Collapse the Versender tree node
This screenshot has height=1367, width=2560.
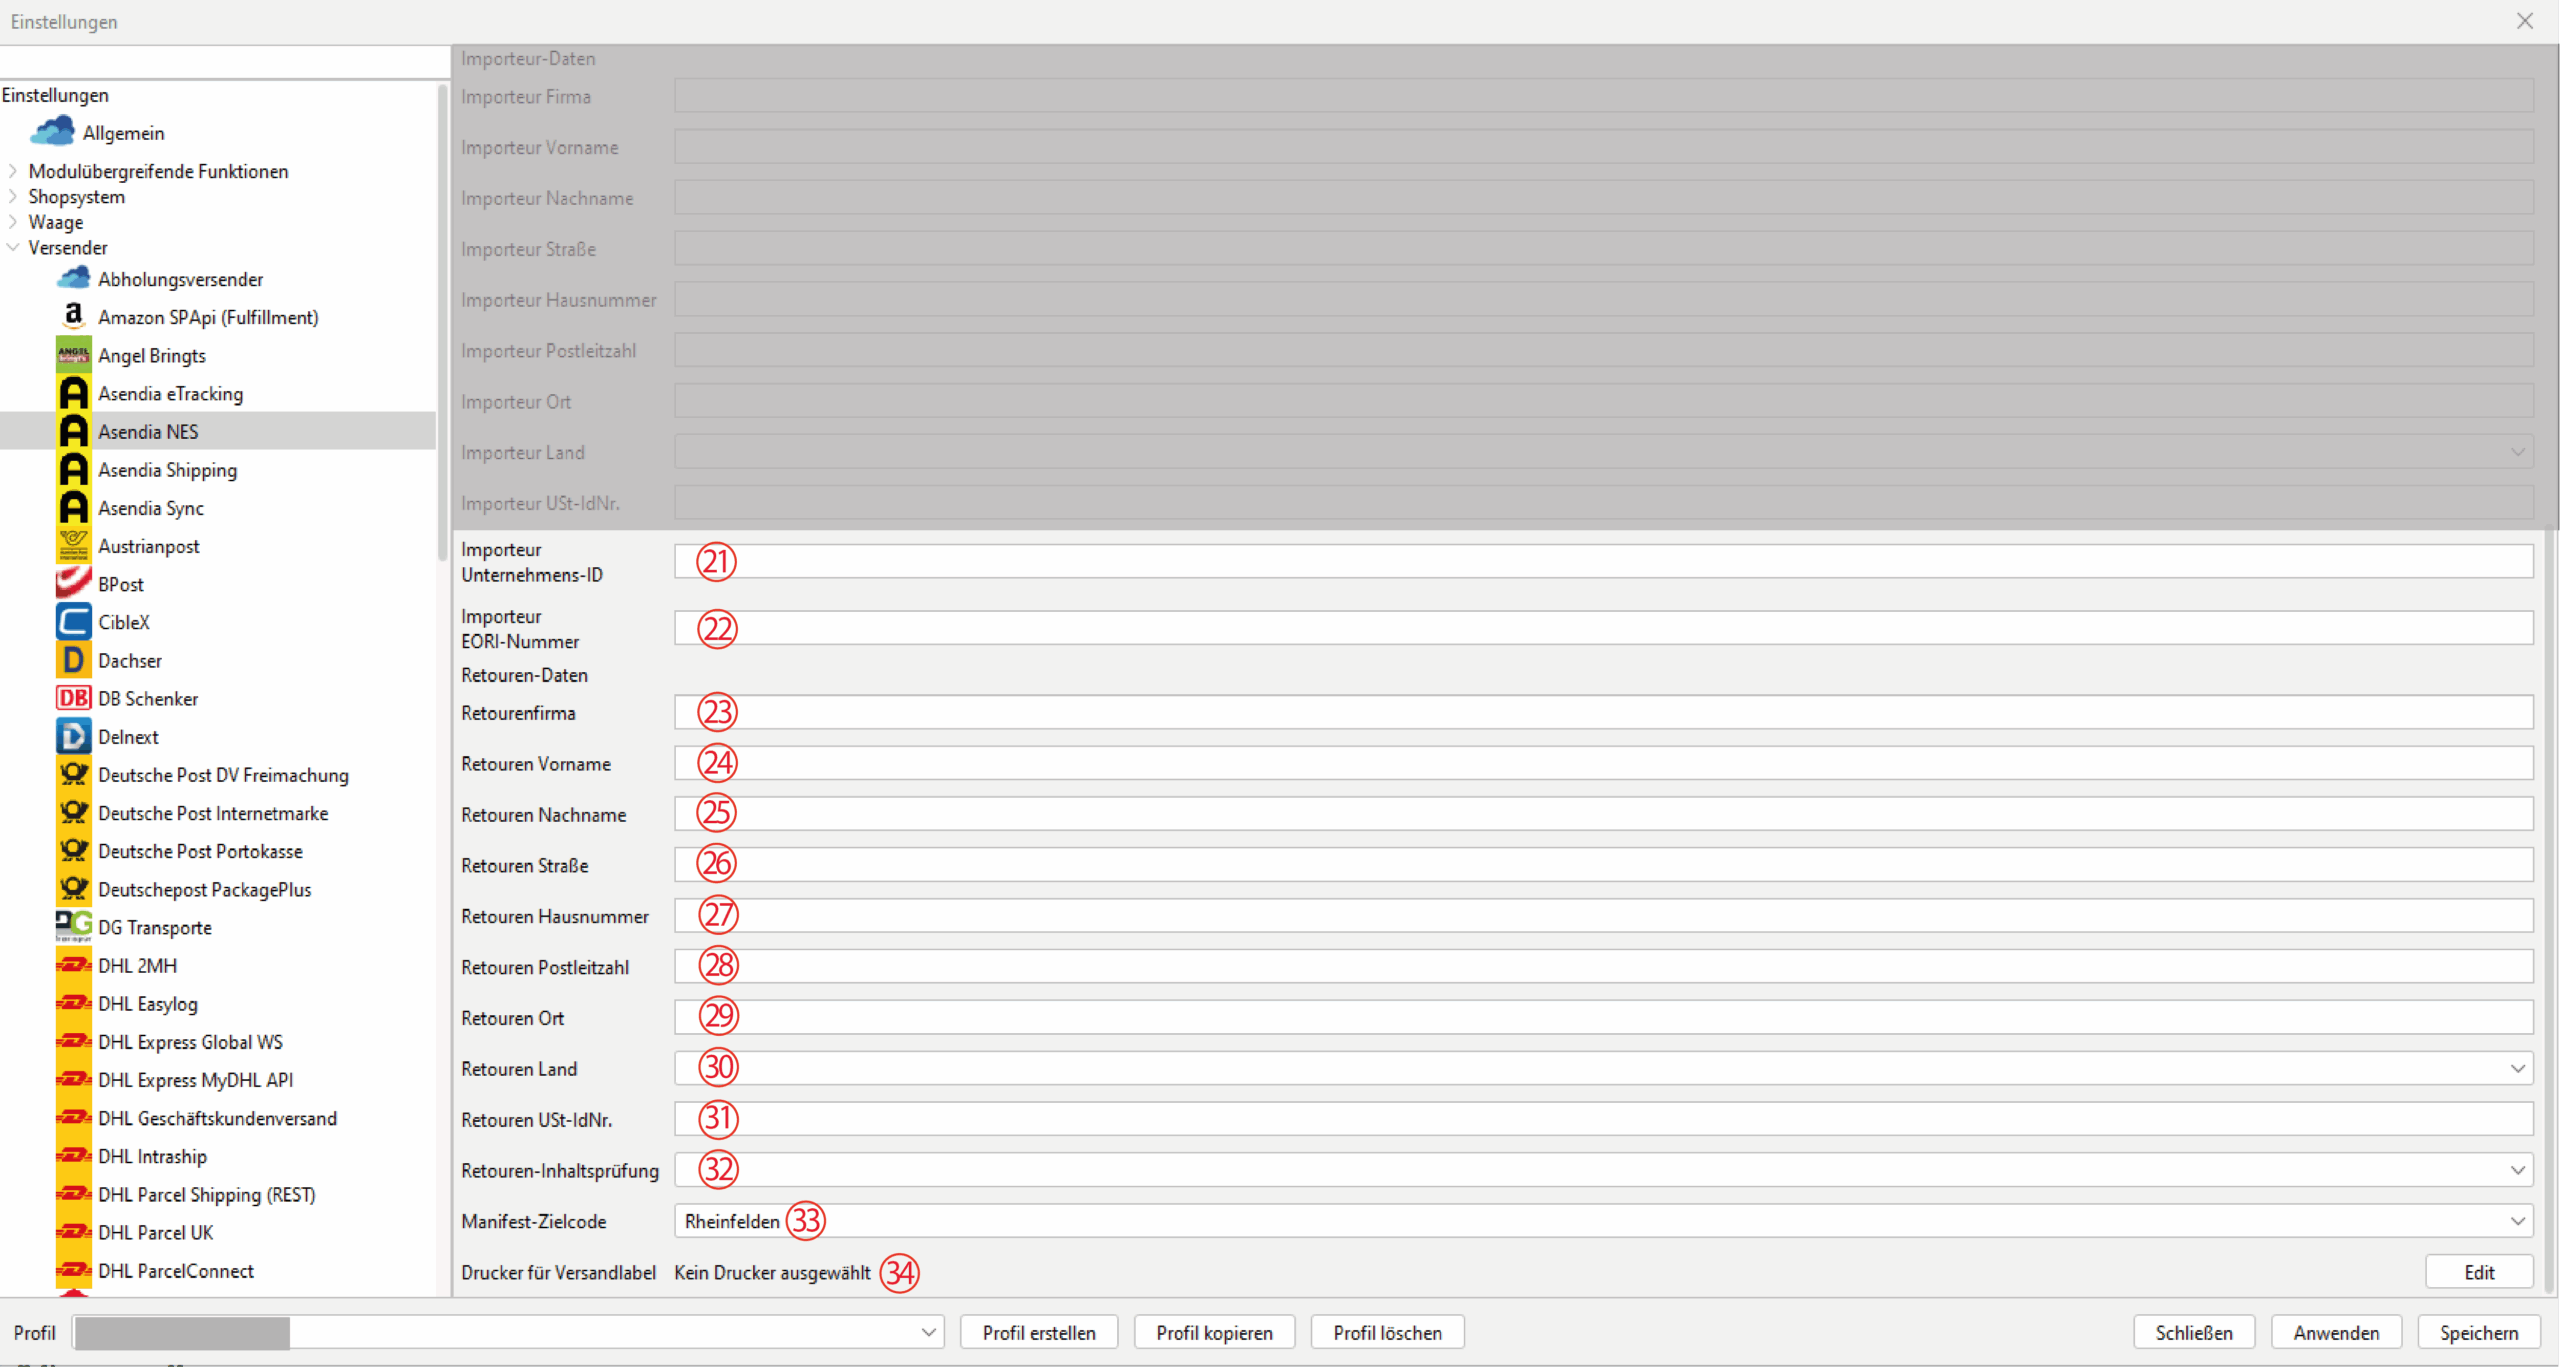tap(12, 247)
